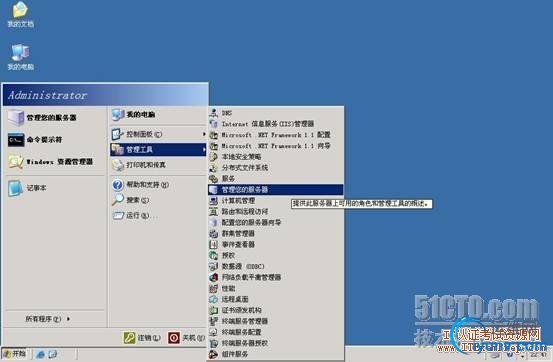
Task: Open 网络负载平衡管理器
Action: 276,277
